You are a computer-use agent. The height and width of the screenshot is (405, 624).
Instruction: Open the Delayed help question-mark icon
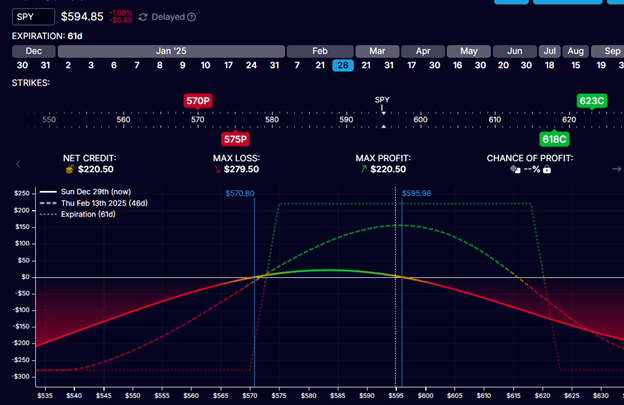[x=192, y=17]
